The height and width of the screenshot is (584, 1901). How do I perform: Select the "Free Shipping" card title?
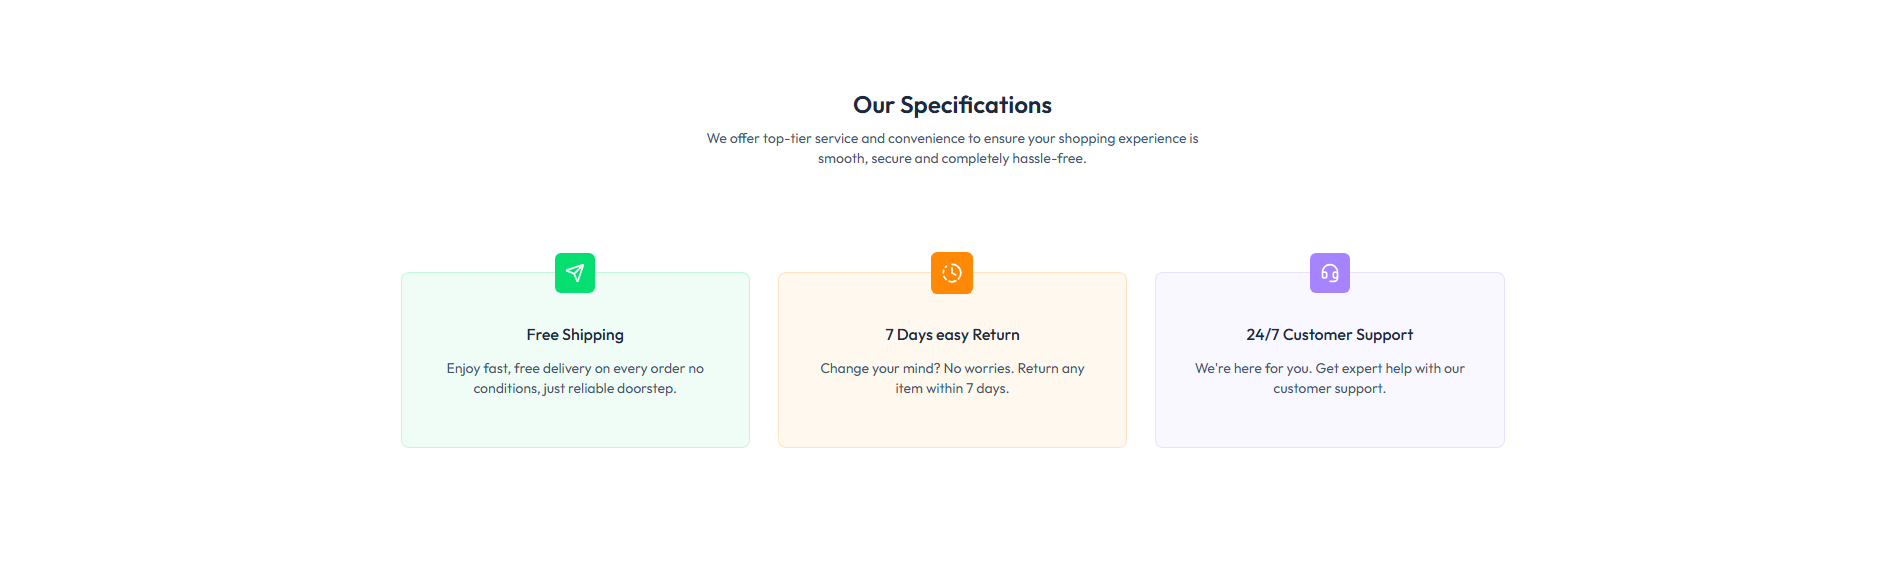click(575, 335)
